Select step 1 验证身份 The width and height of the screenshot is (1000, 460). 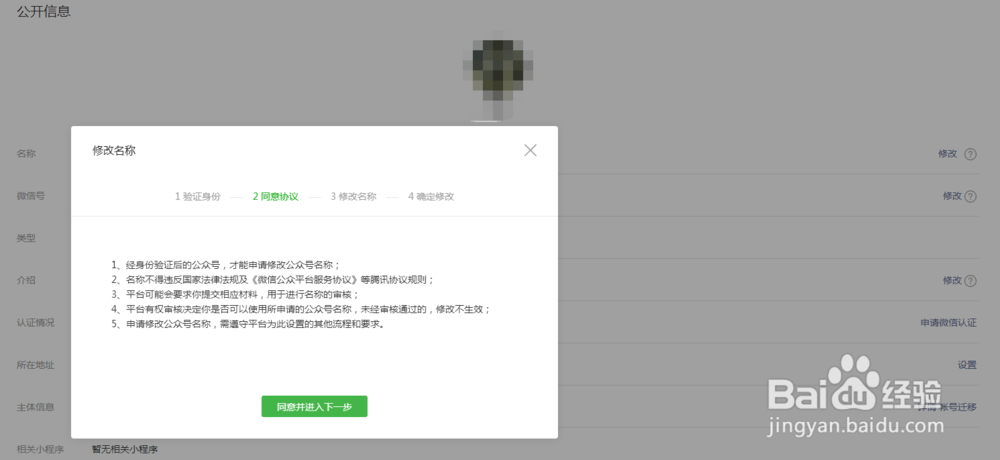[x=198, y=197]
